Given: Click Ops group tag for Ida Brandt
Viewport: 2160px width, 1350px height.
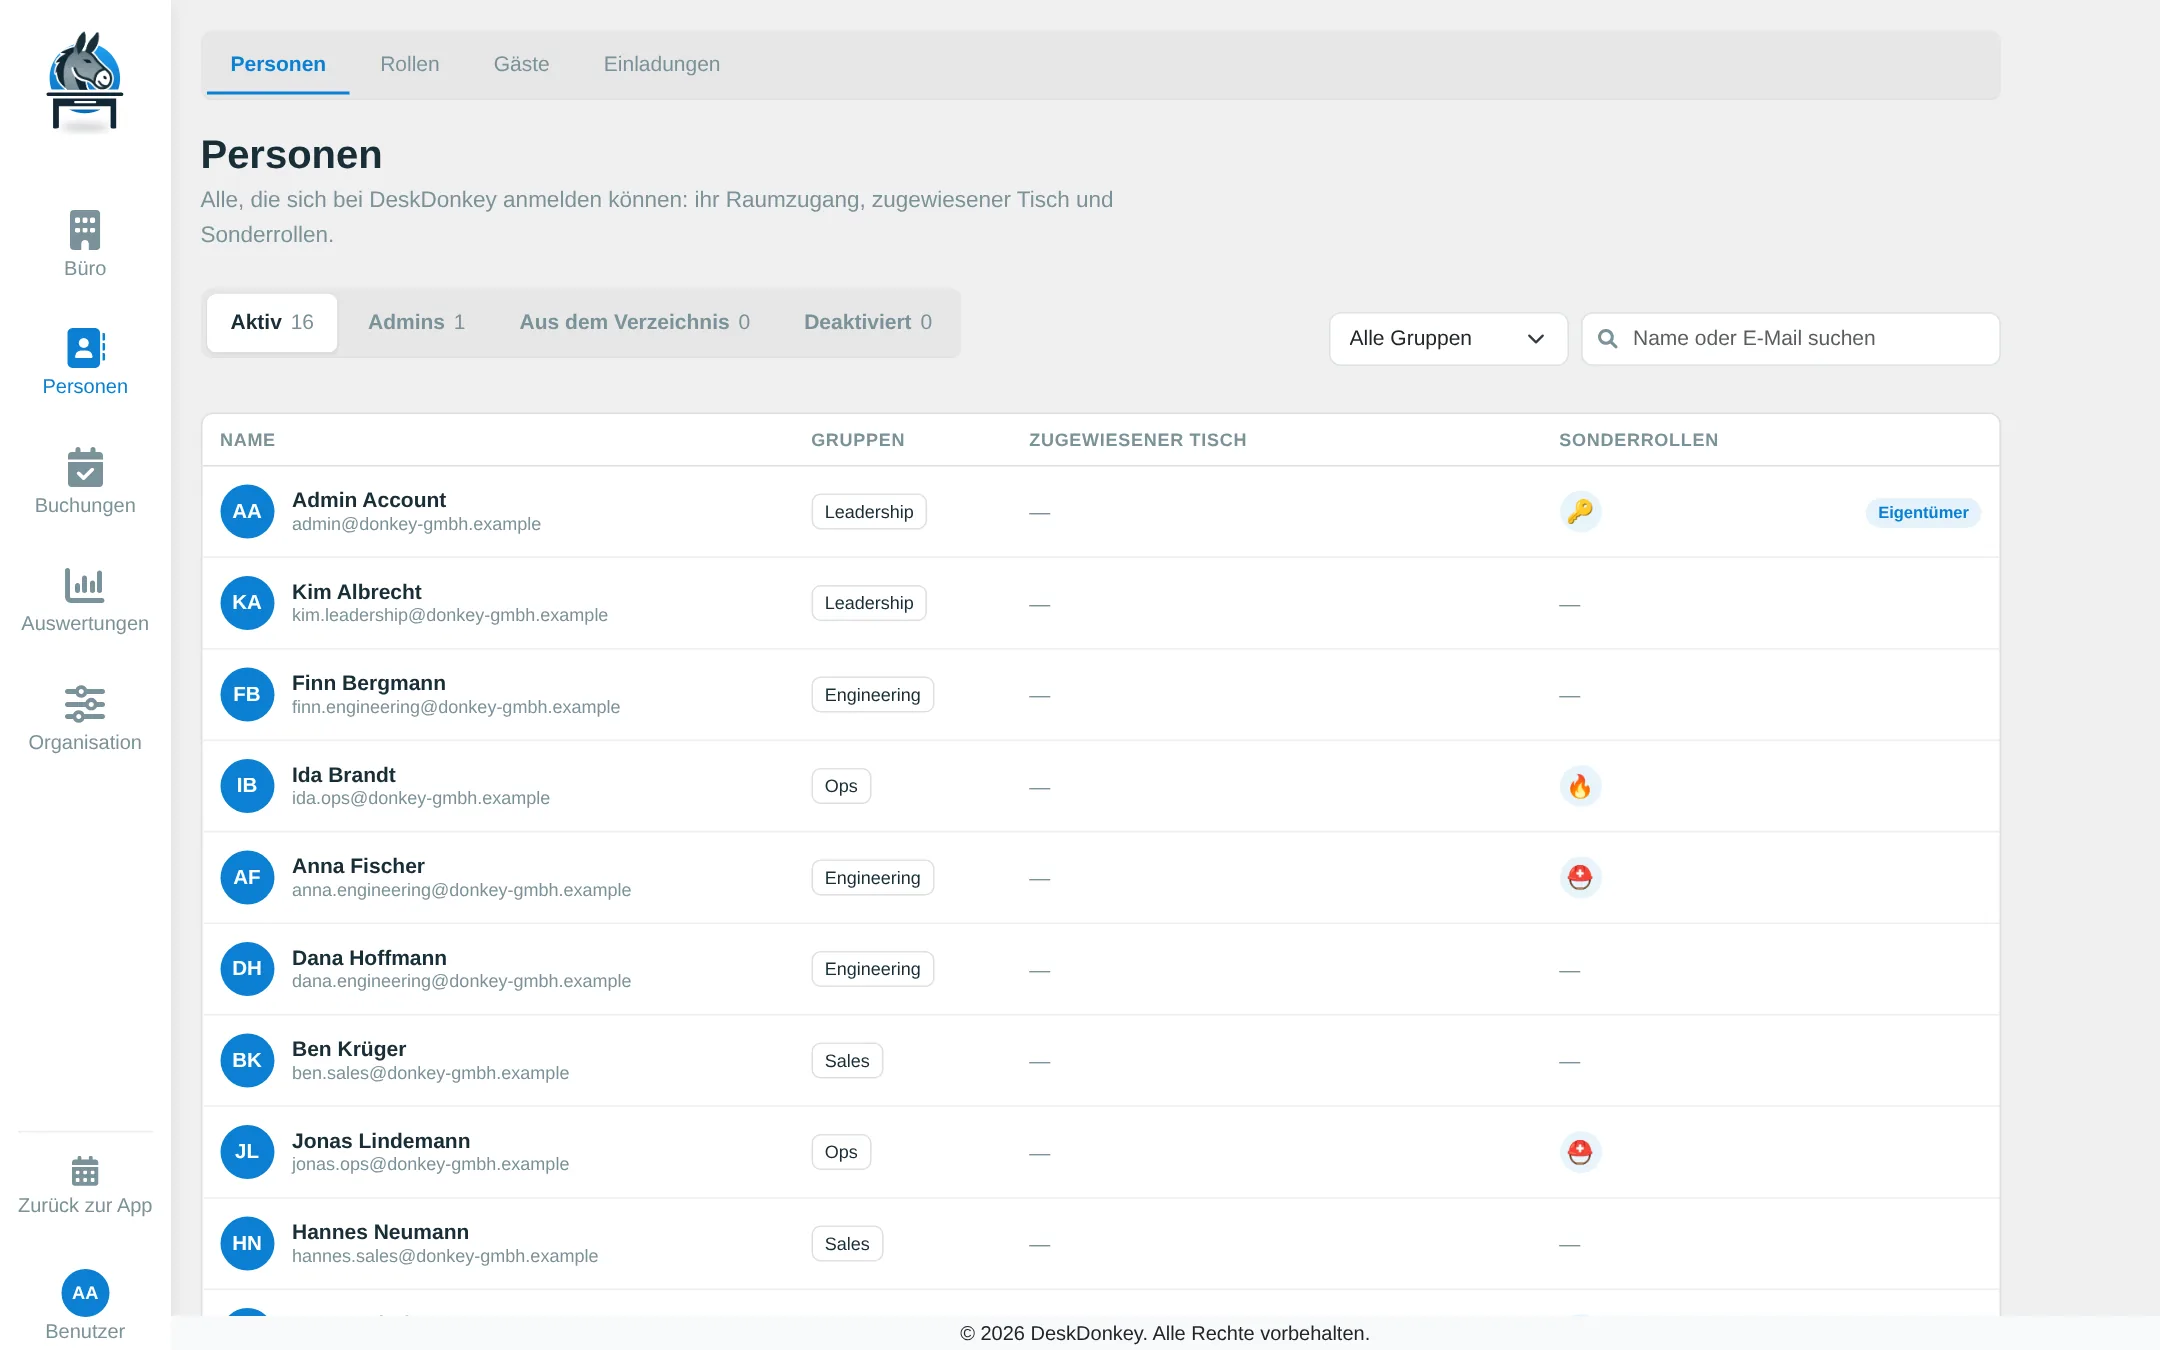Looking at the screenshot, I should click(x=841, y=786).
